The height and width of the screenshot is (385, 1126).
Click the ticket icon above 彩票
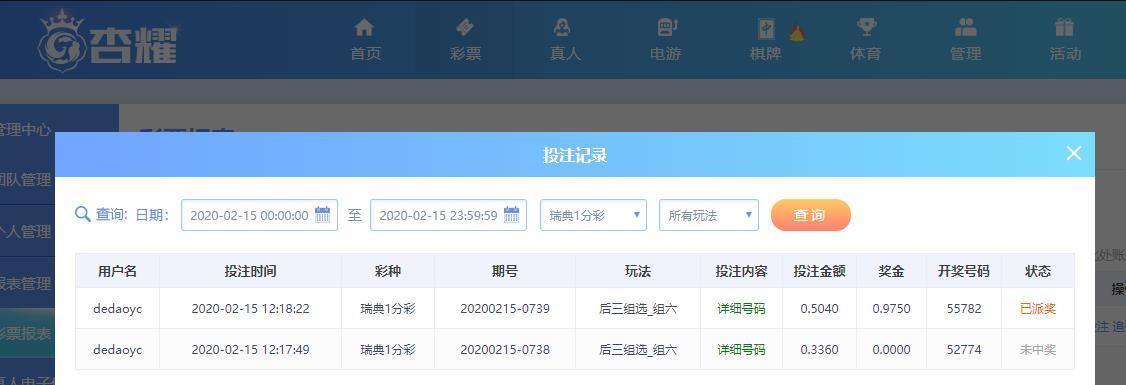(465, 27)
